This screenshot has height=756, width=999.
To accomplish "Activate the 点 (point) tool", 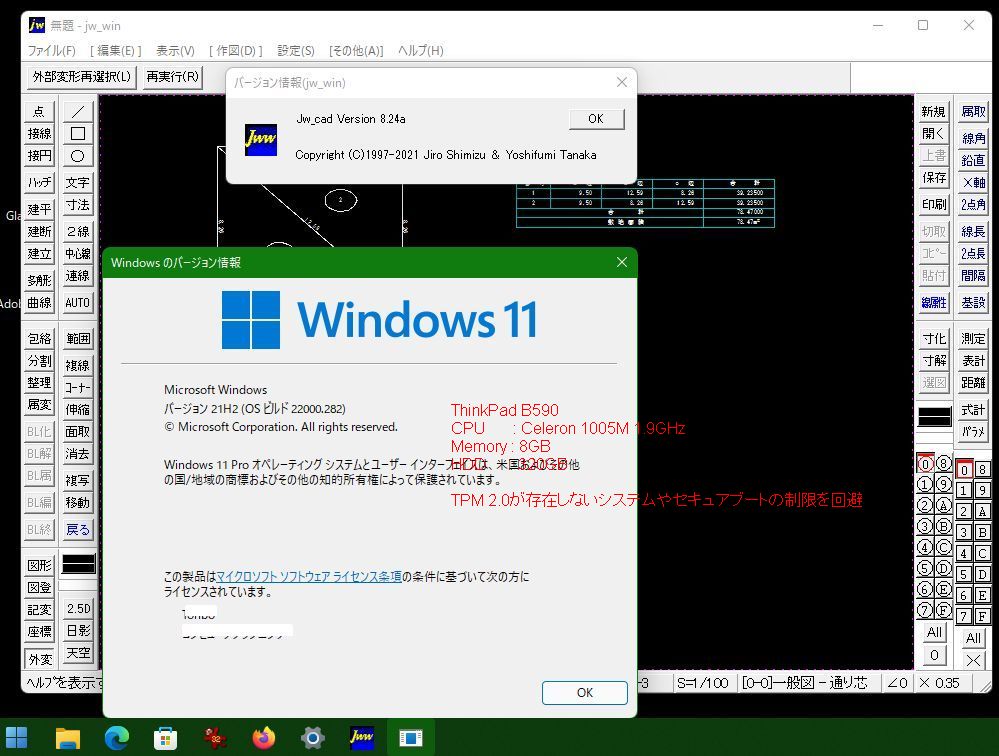I will pyautogui.click(x=40, y=111).
